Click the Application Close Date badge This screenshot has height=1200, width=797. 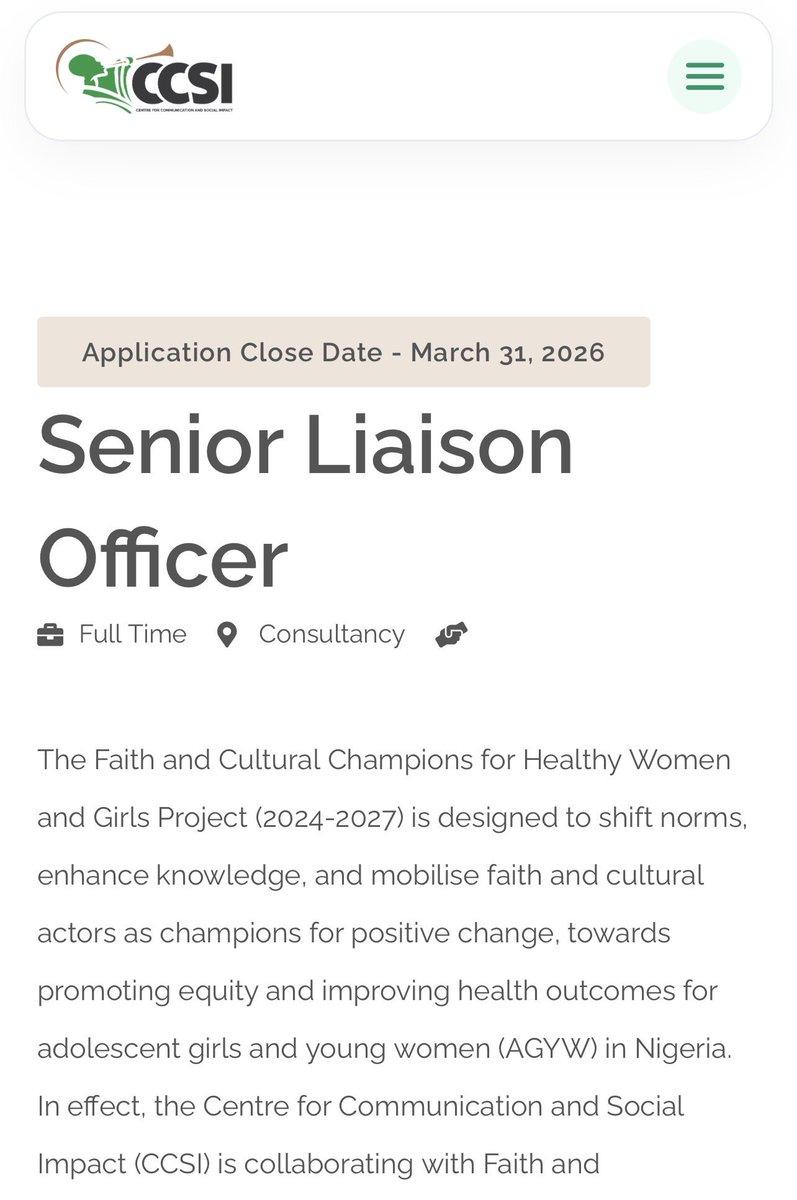343,352
